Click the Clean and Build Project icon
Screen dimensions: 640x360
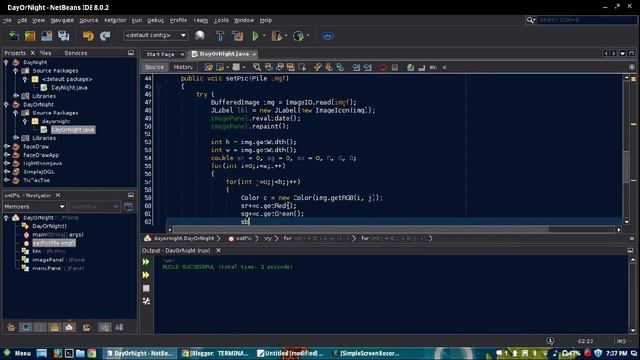238,36
